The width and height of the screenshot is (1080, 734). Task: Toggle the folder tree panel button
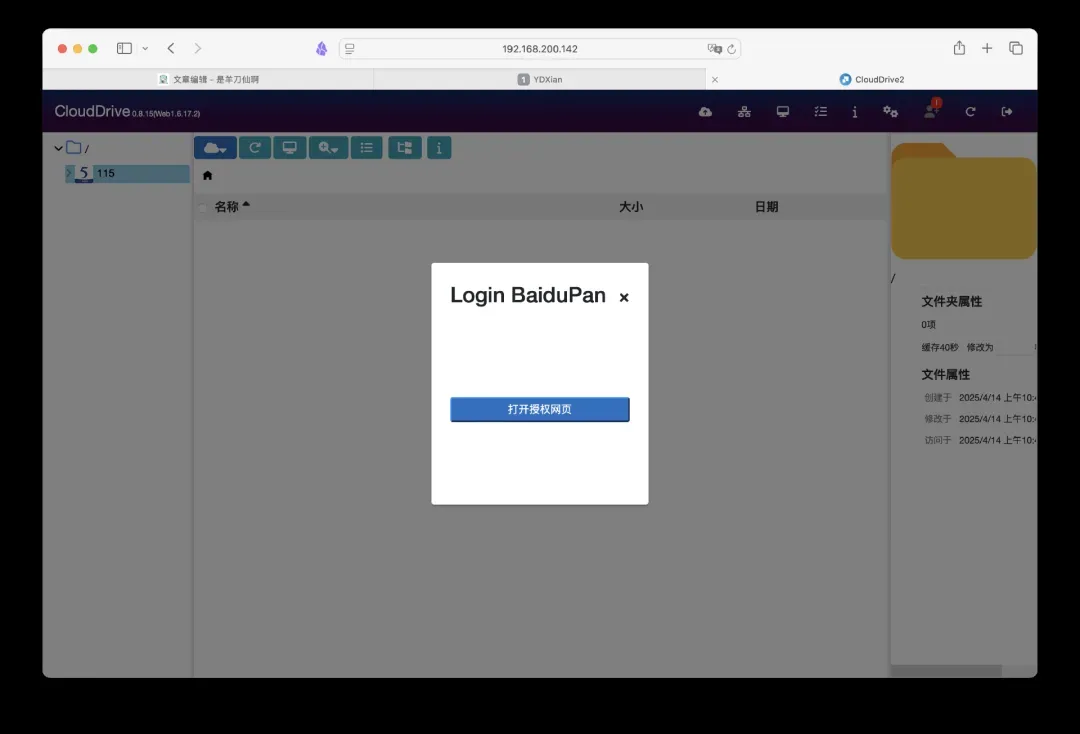405,147
